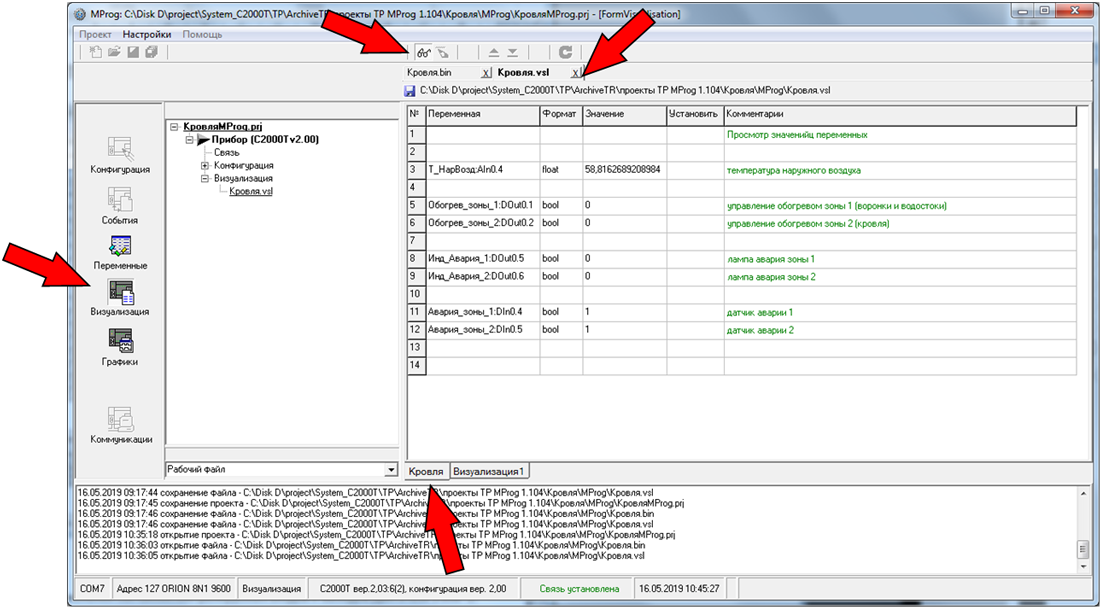Open the Визуализация sidebar panel icon
The width and height of the screenshot is (1100, 607).
pyautogui.click(x=120, y=291)
